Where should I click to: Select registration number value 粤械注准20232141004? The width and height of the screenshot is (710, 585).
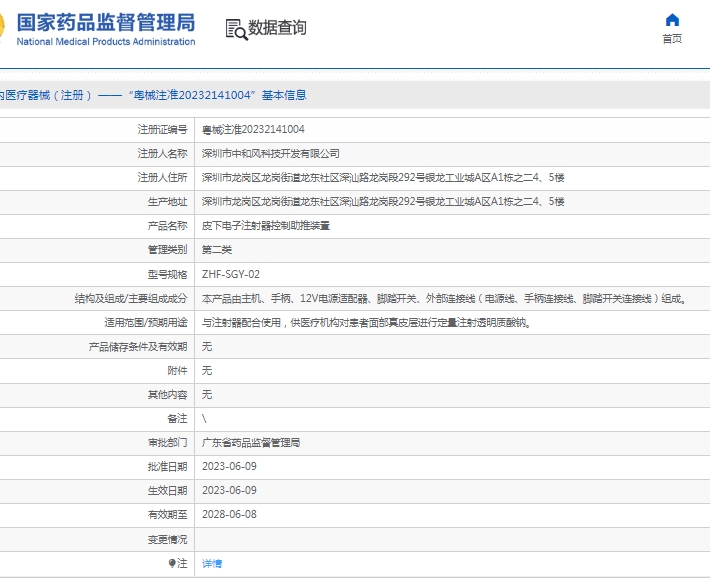(253, 129)
